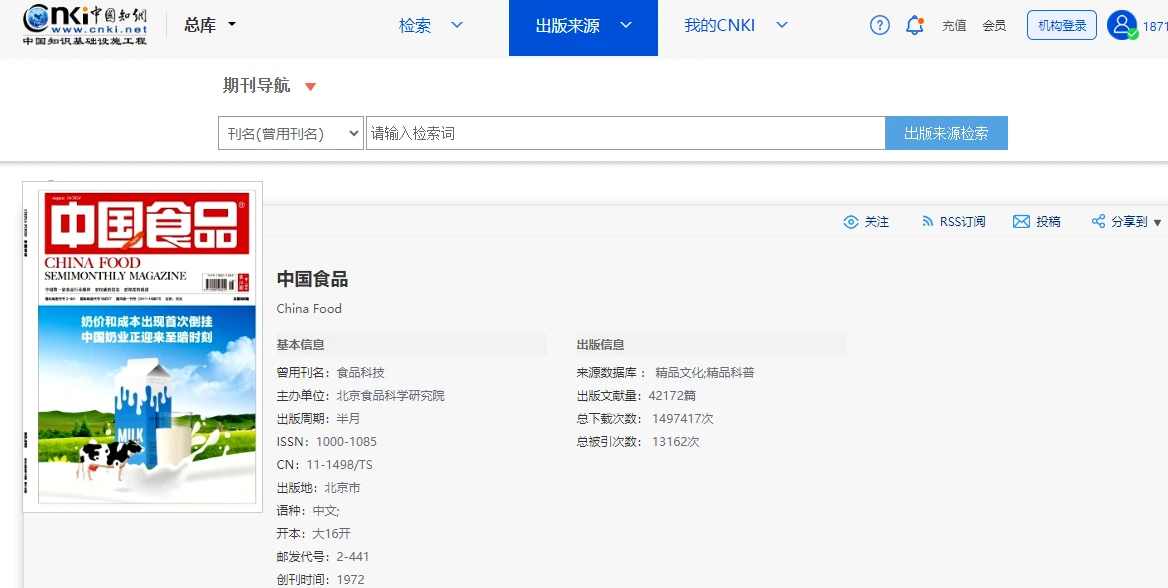Click the 出版来源检索 search button

pos(946,133)
